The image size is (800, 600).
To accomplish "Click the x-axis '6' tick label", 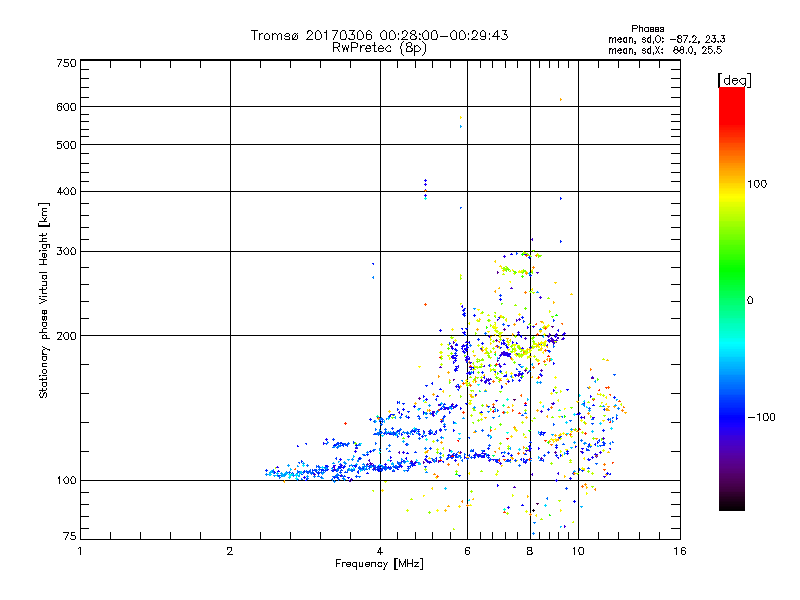I will tap(467, 551).
